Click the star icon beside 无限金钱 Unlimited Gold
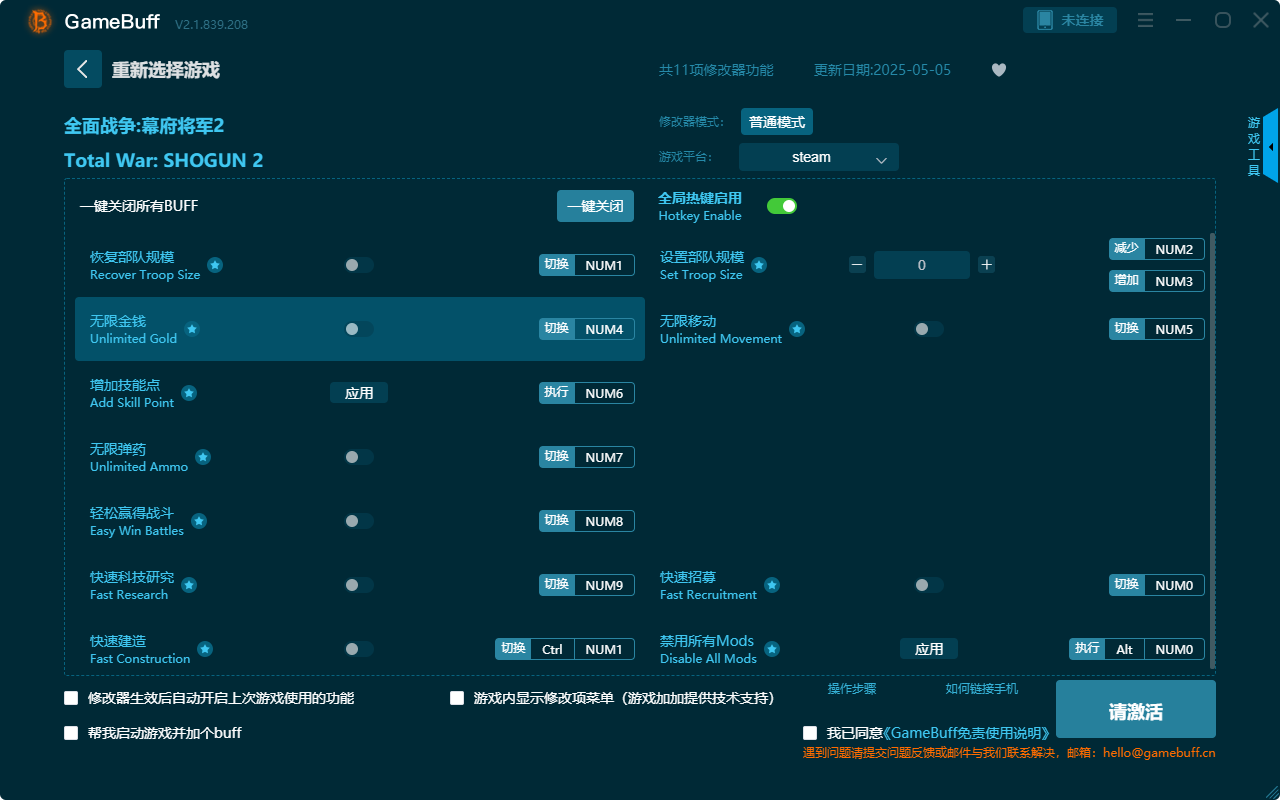Image resolution: width=1280 pixels, height=800 pixels. click(x=191, y=328)
